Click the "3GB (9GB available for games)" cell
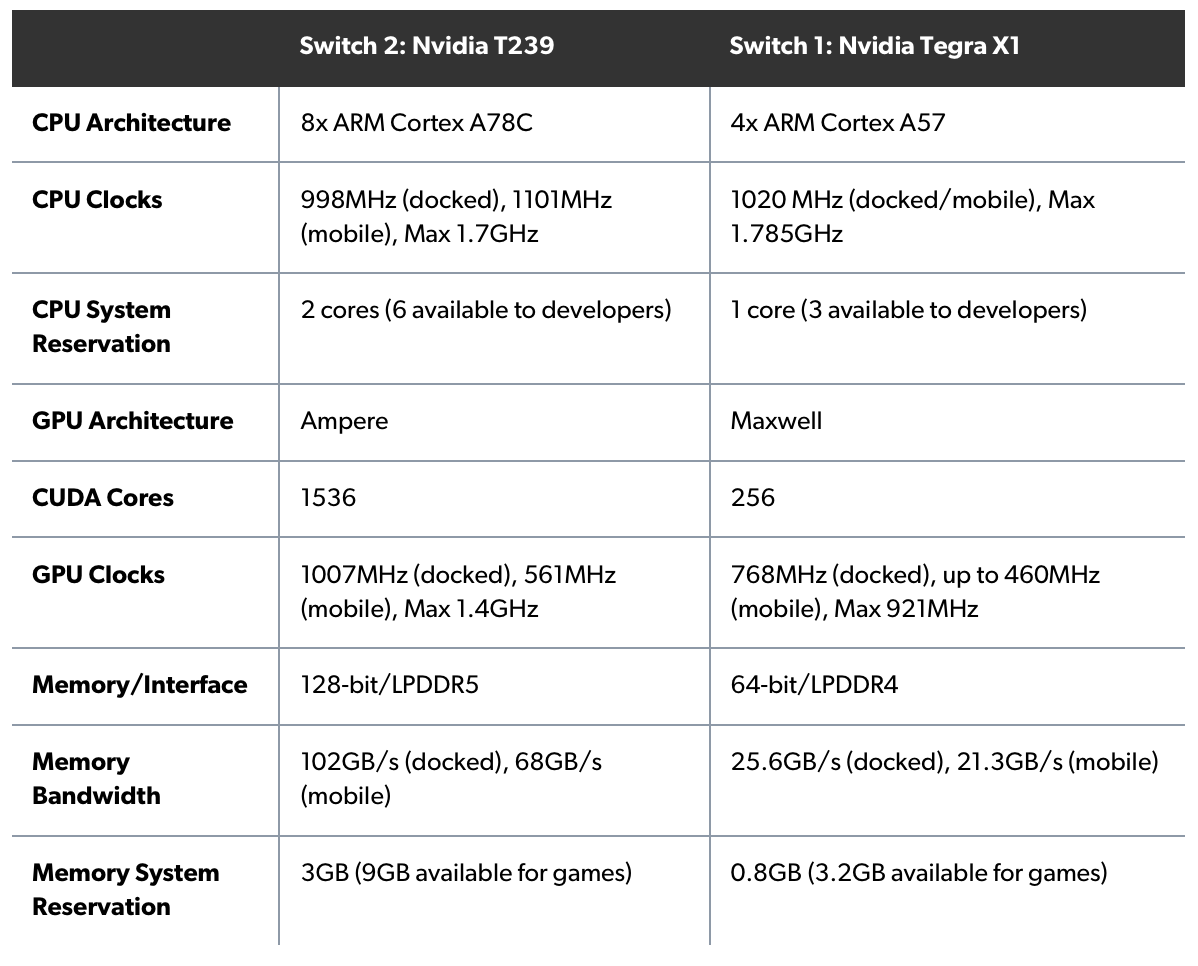Image resolution: width=1198 pixels, height=966 pixels. [466, 873]
